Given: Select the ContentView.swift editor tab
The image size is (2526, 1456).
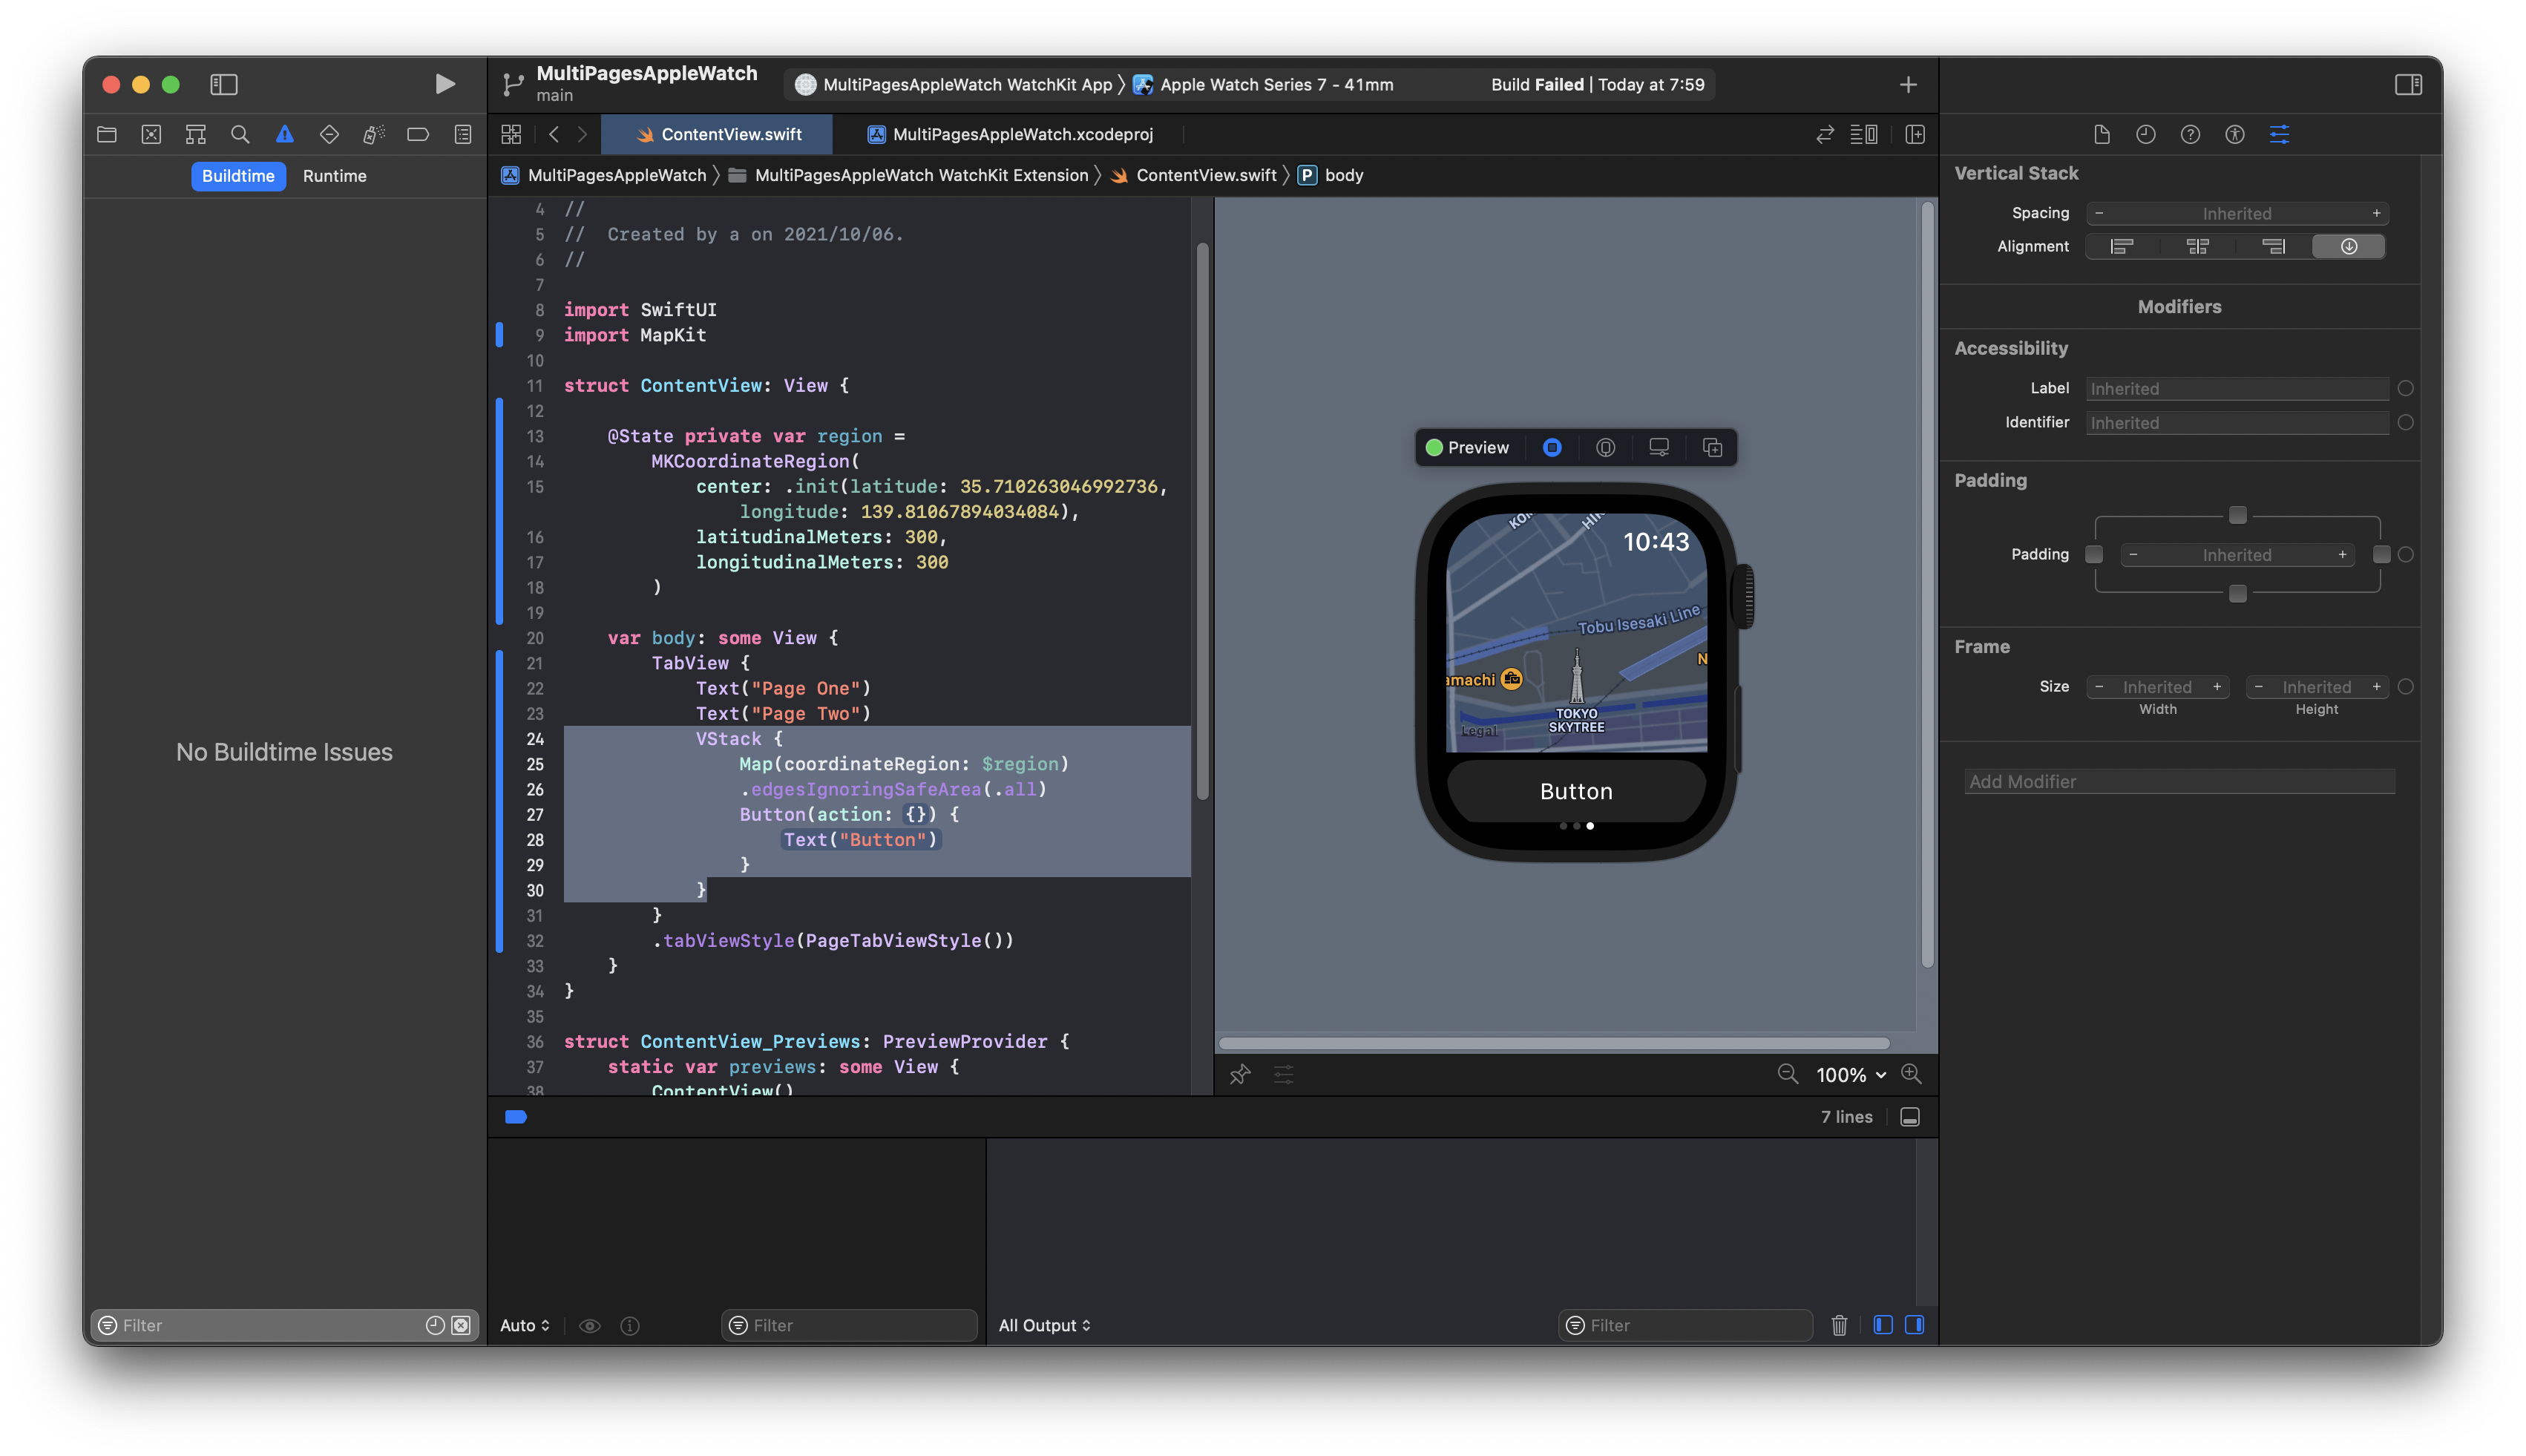Looking at the screenshot, I should click(717, 134).
